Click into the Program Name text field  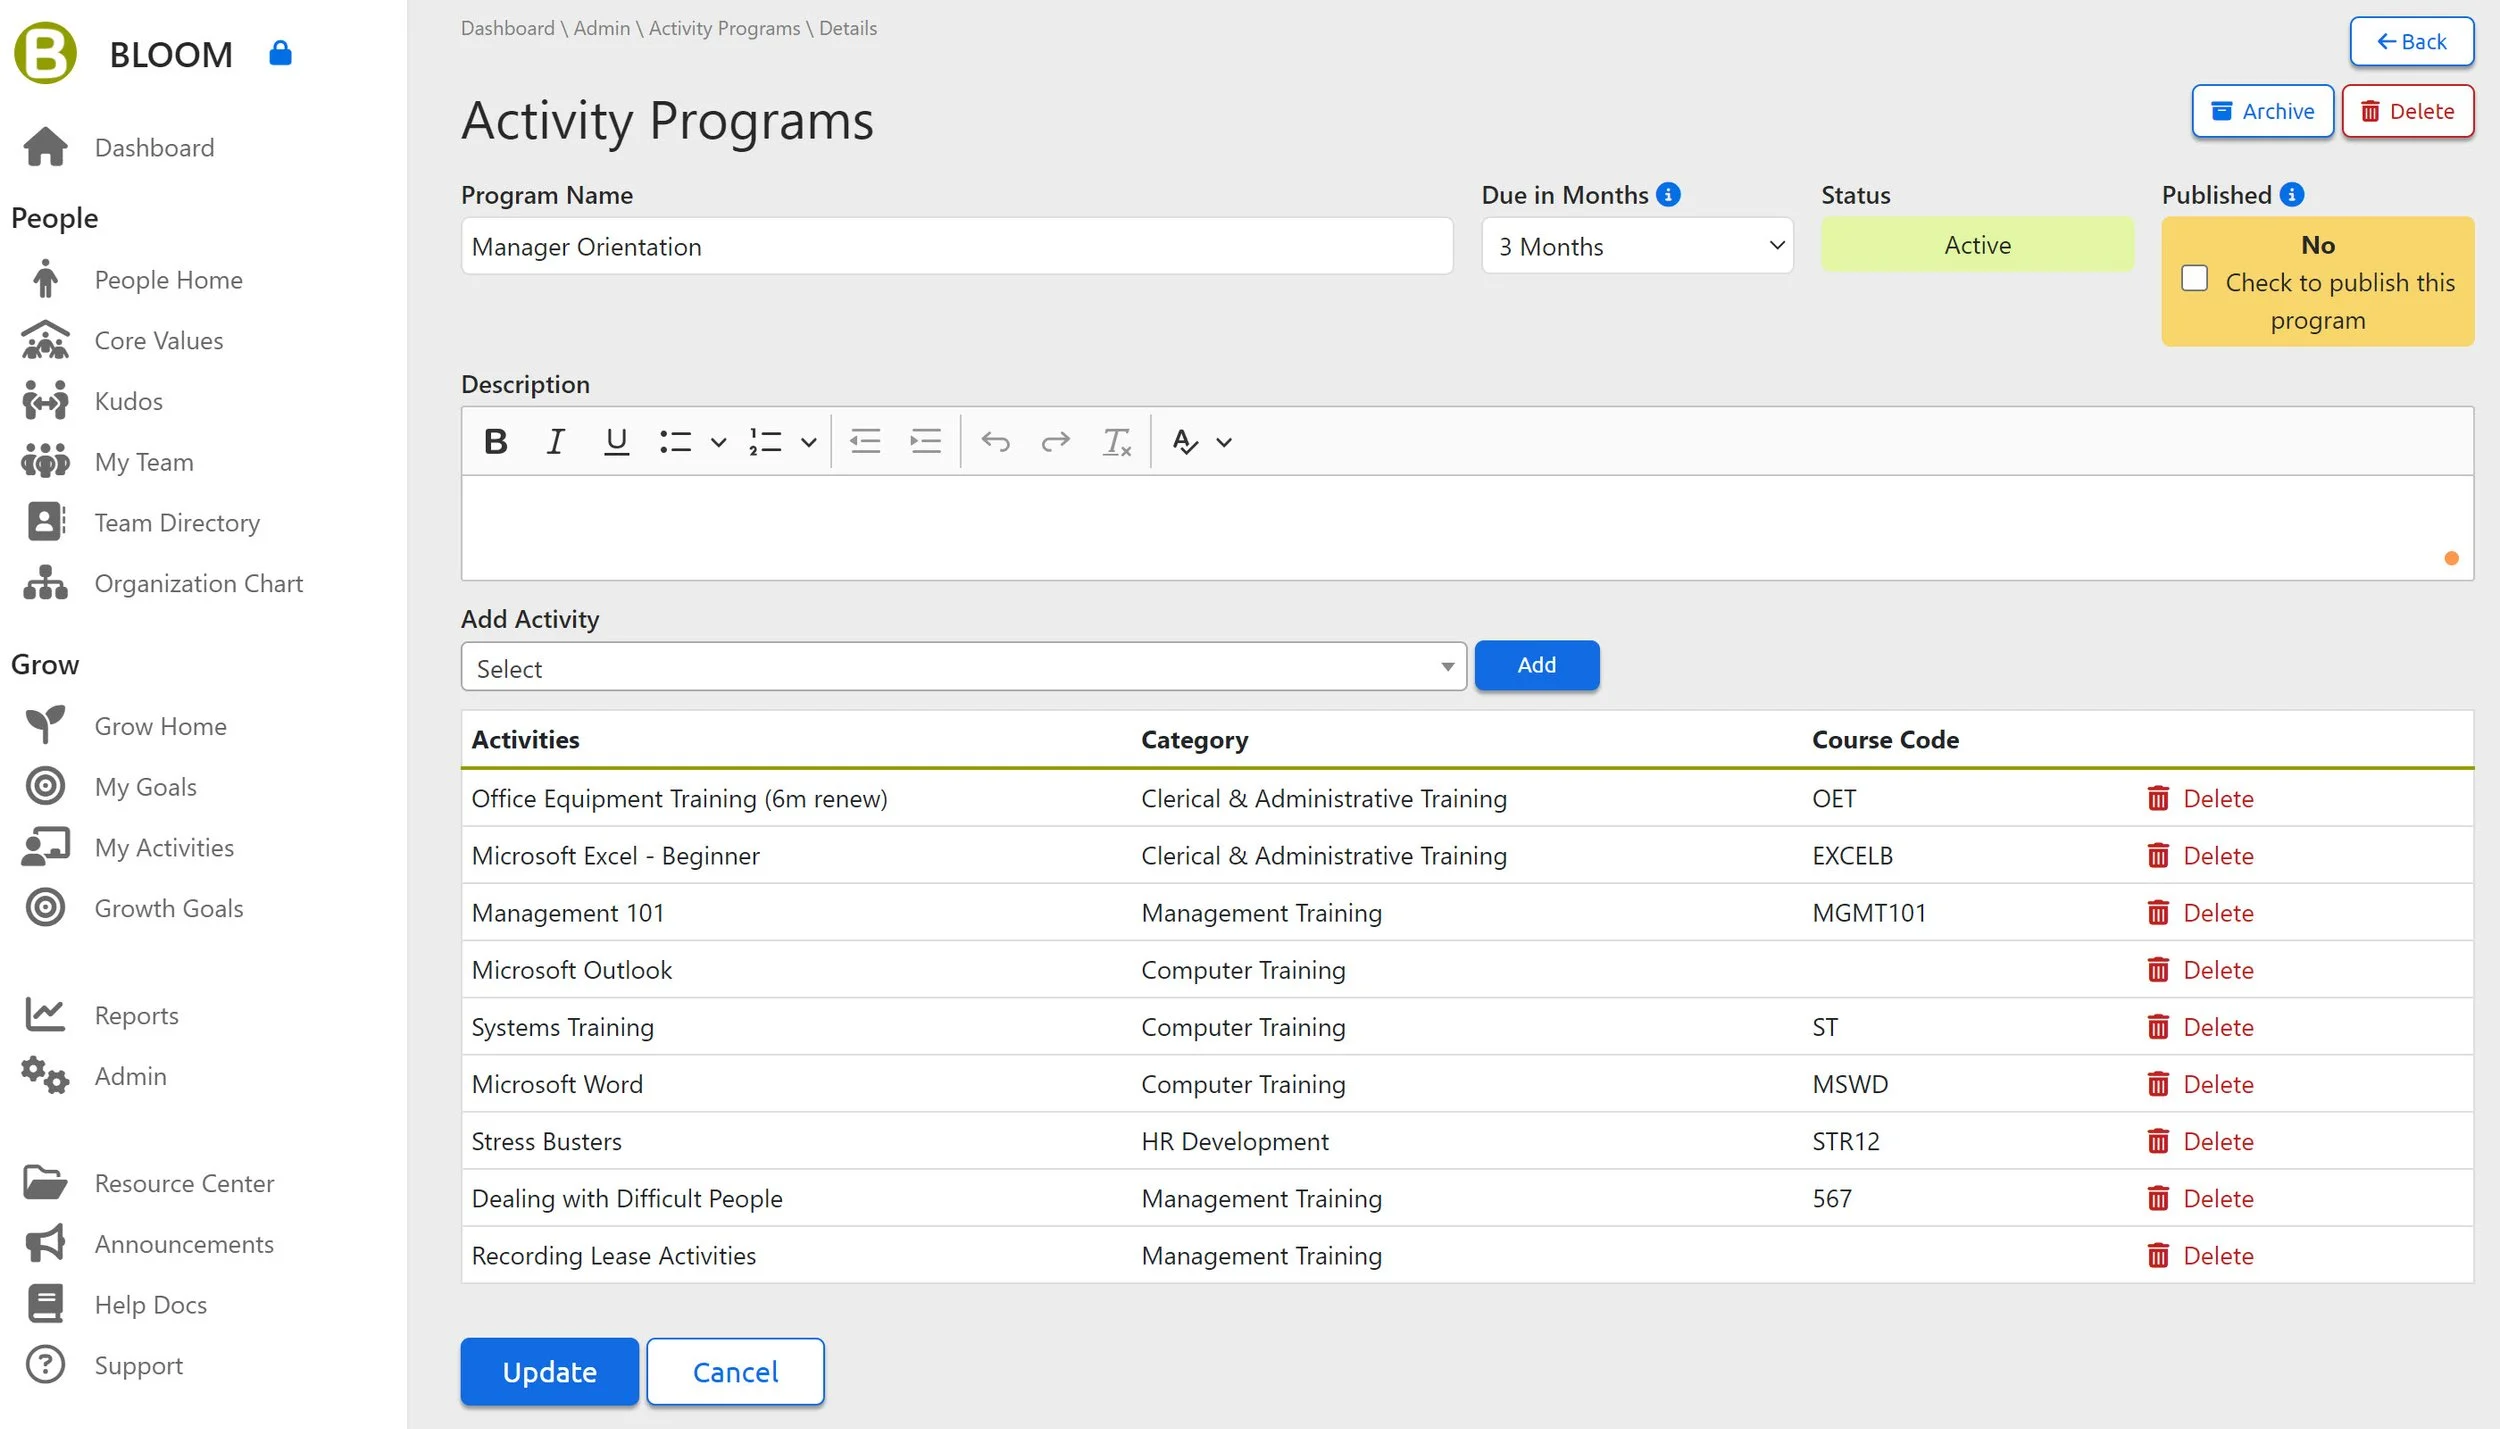click(956, 246)
